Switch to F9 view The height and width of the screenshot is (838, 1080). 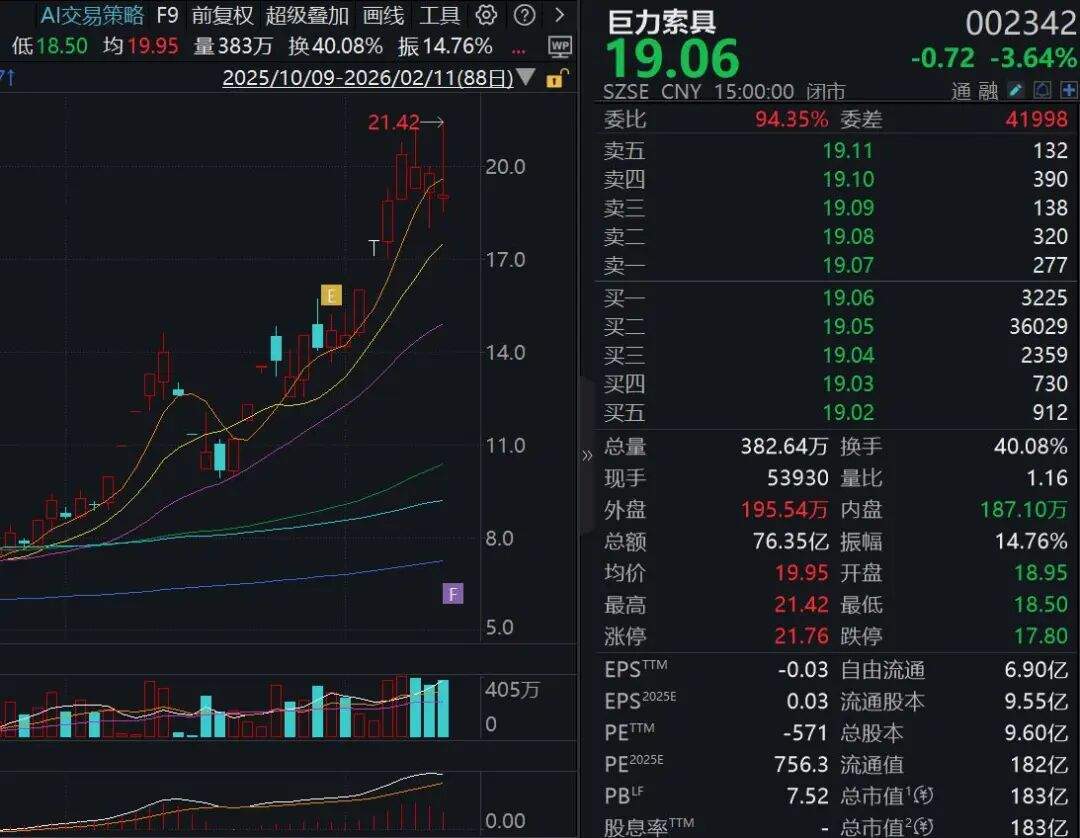pyautogui.click(x=166, y=15)
